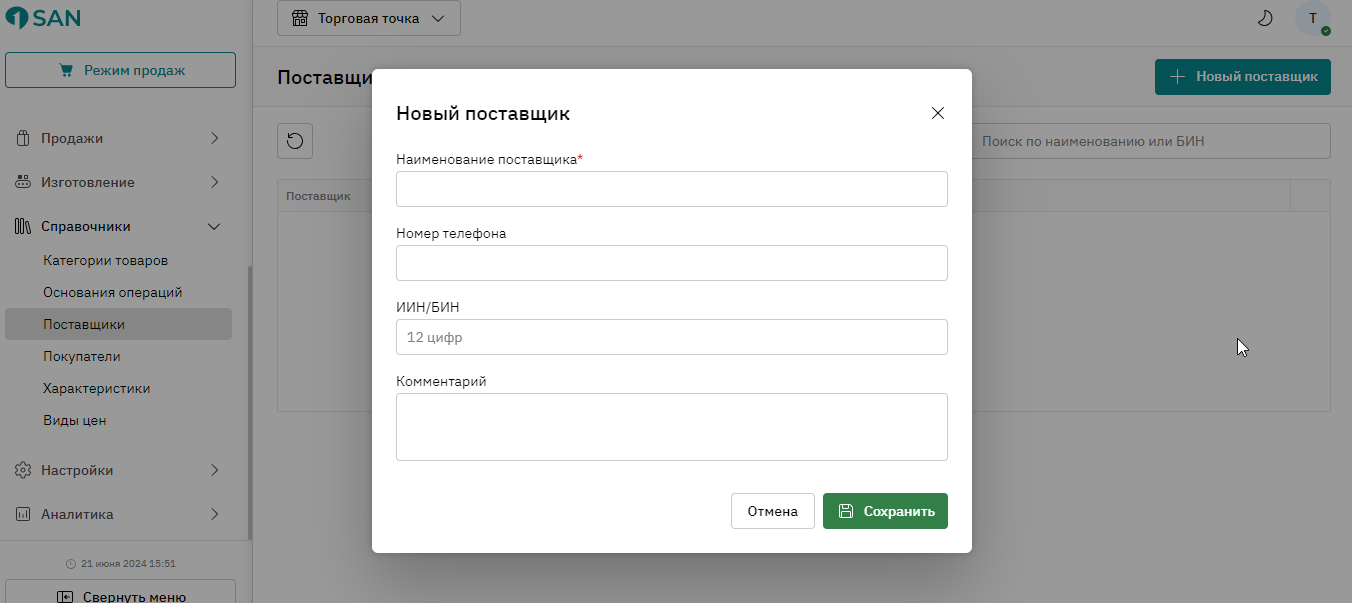This screenshot has width=1352, height=603.
Task: Click the Аналитика chart icon
Action: pos(23,514)
